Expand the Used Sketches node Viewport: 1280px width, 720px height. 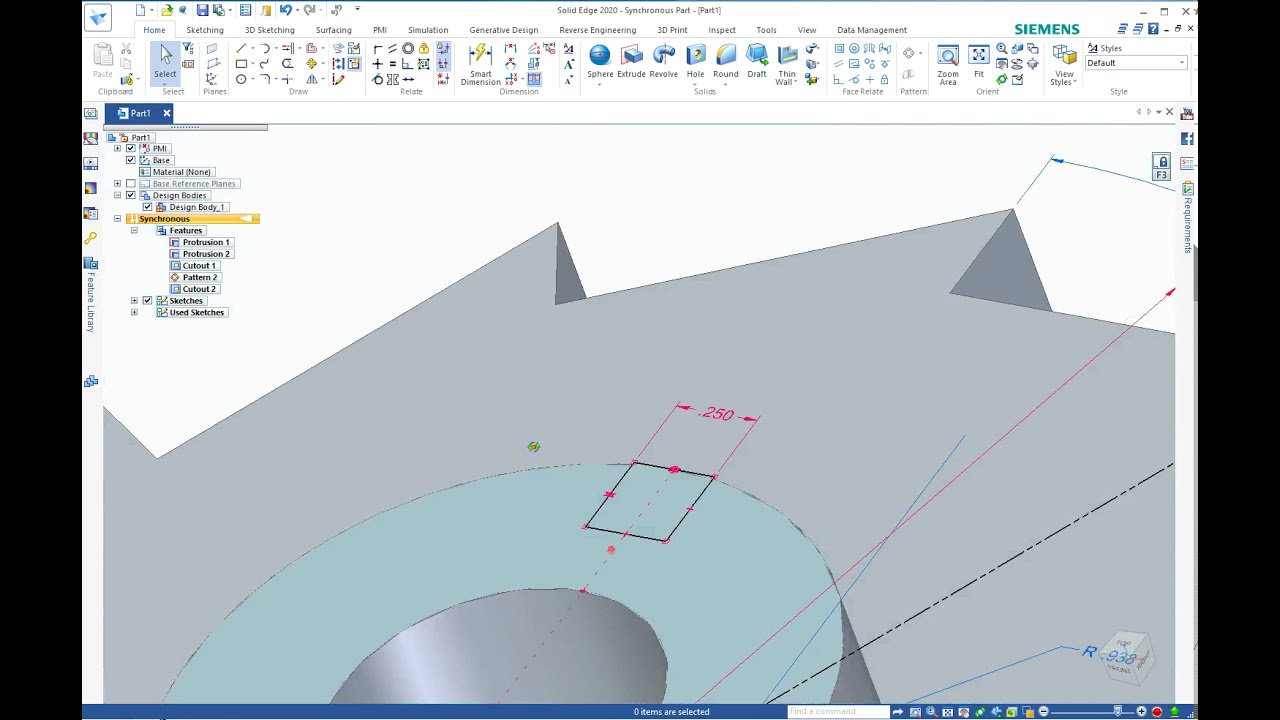coord(134,312)
